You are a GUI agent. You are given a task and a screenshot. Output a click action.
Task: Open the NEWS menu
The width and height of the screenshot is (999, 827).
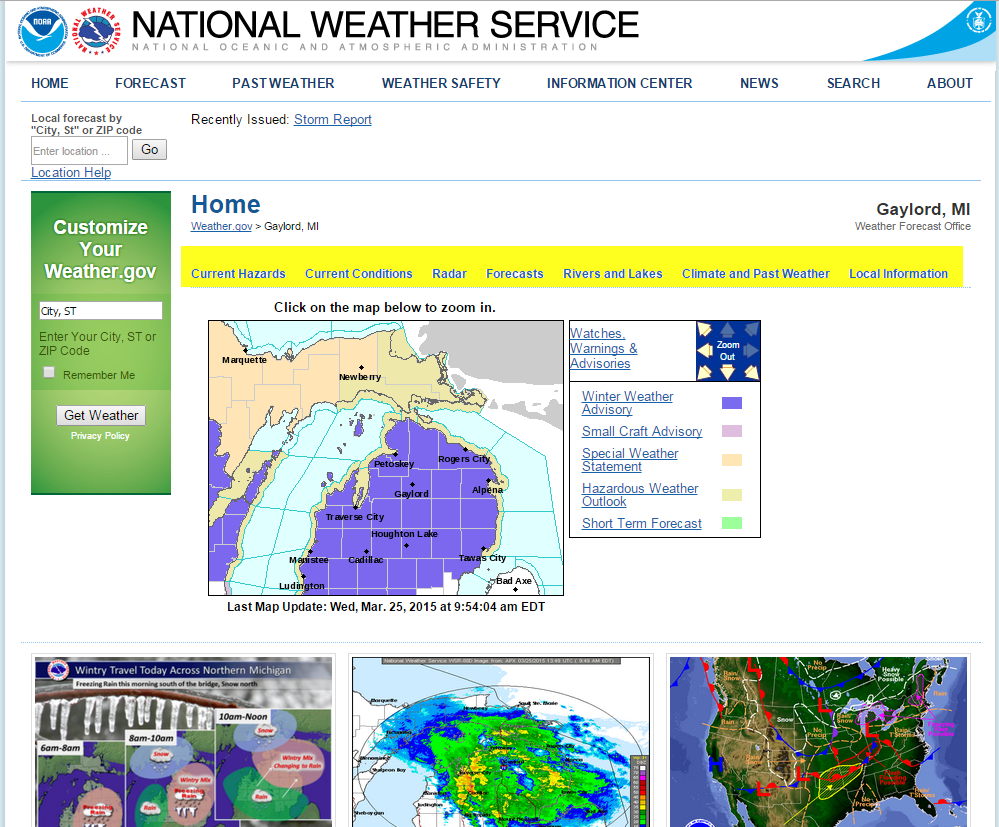[x=759, y=83]
